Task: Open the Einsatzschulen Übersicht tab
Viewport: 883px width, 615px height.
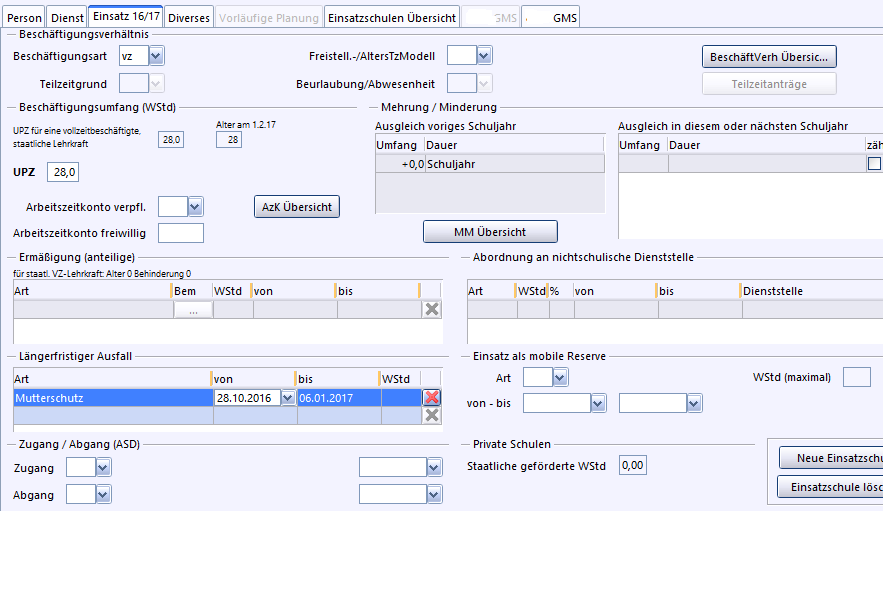Action: point(392,18)
